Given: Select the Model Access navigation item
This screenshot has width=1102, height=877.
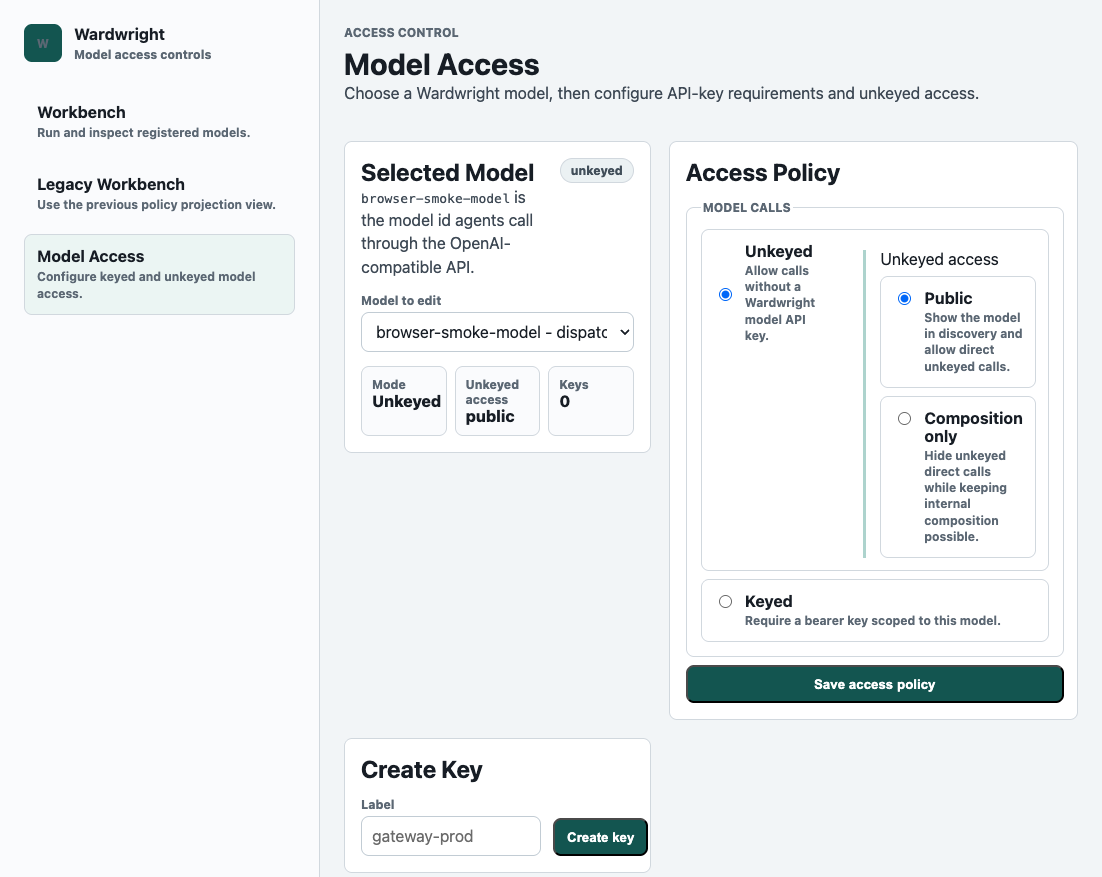Looking at the screenshot, I should [159, 274].
